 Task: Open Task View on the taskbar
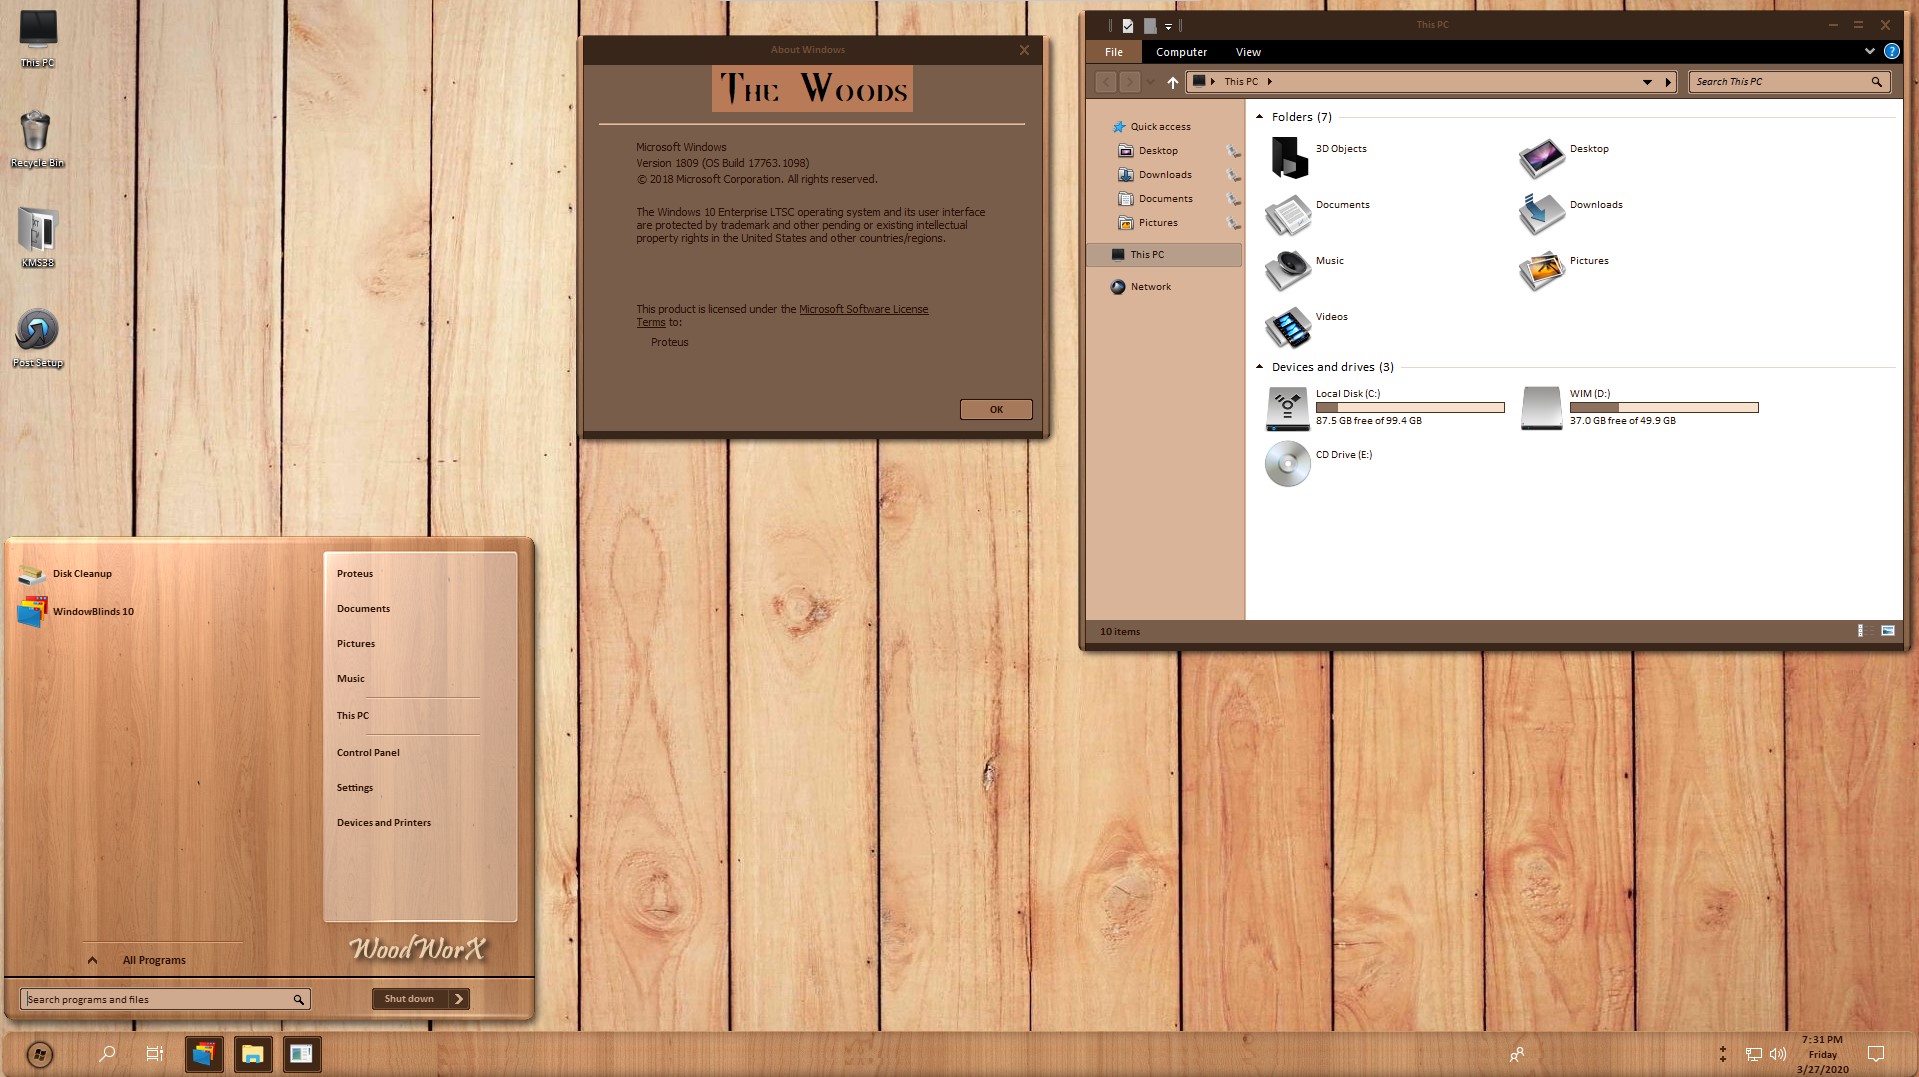[x=155, y=1054]
